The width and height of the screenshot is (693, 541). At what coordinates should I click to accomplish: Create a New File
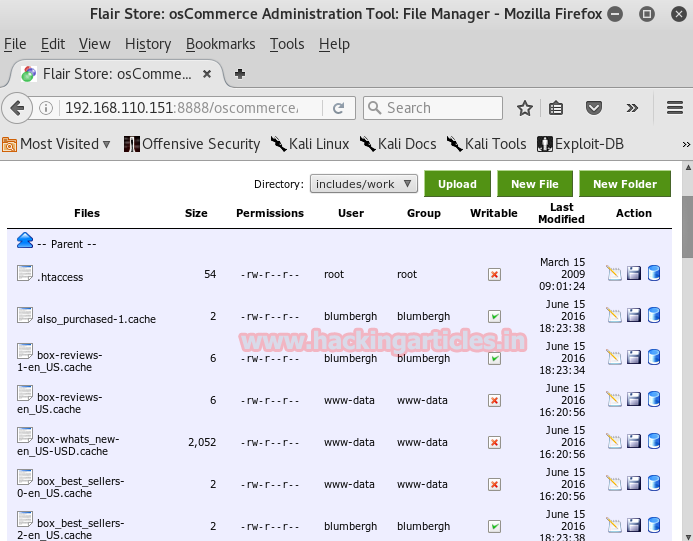pyautogui.click(x=535, y=184)
